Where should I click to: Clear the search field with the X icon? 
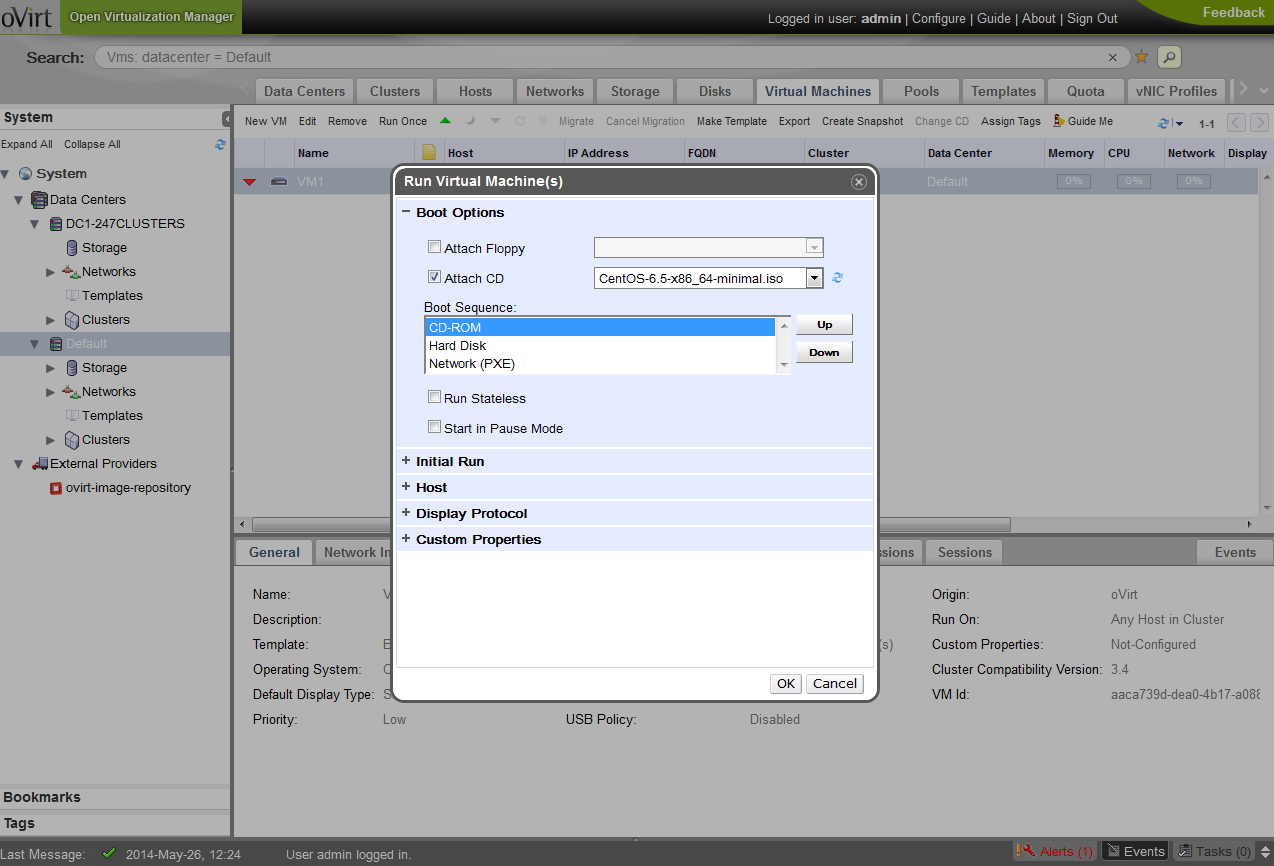pos(1113,57)
